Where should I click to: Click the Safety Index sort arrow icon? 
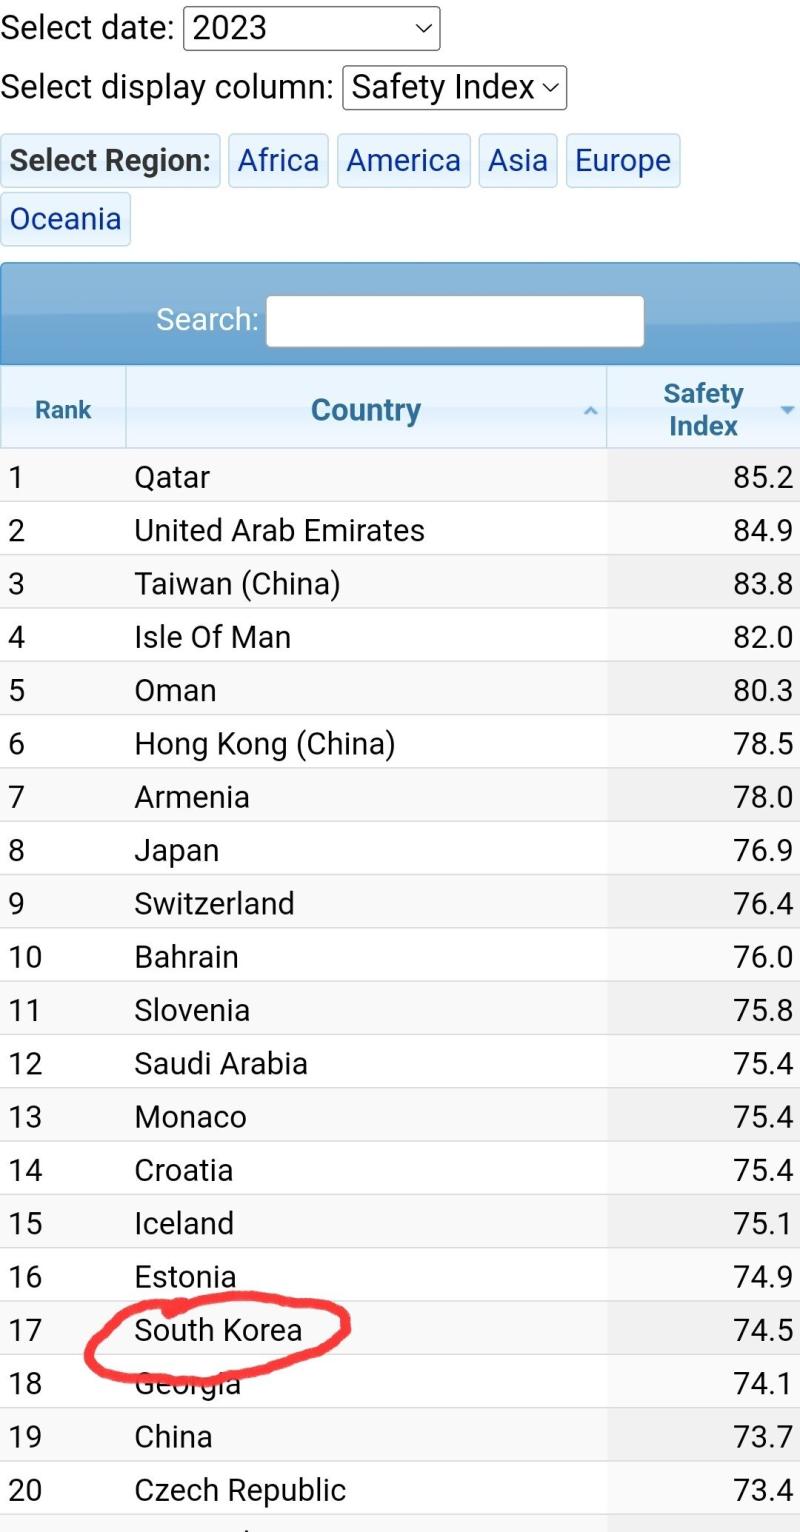coord(787,409)
